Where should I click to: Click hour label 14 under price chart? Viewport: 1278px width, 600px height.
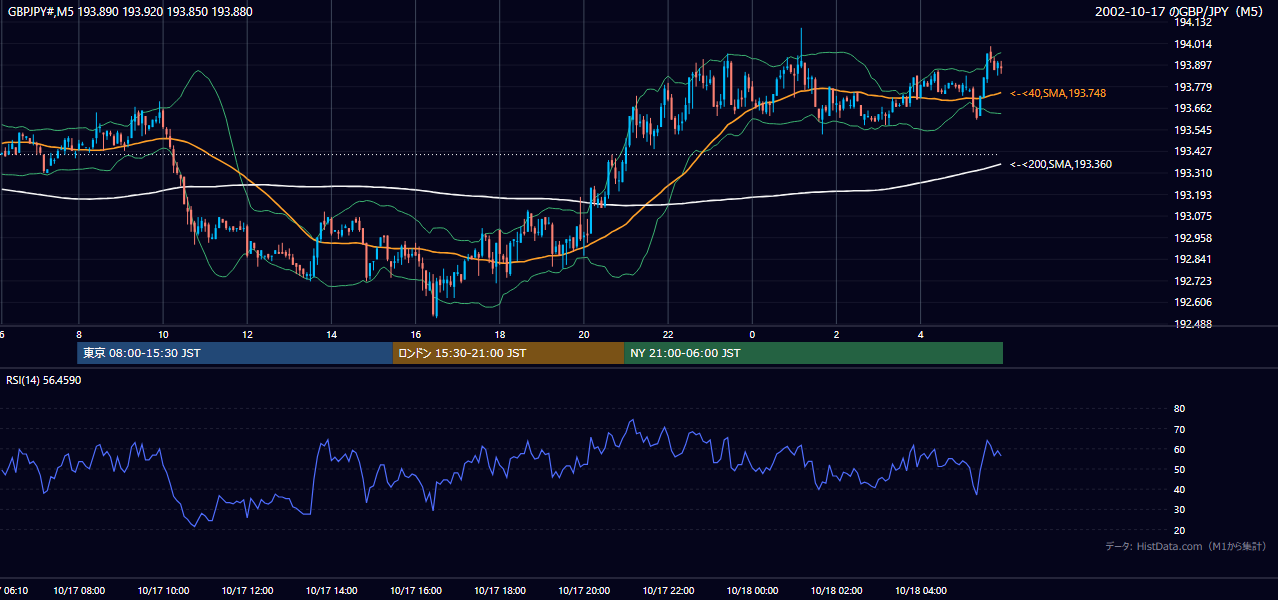click(331, 335)
